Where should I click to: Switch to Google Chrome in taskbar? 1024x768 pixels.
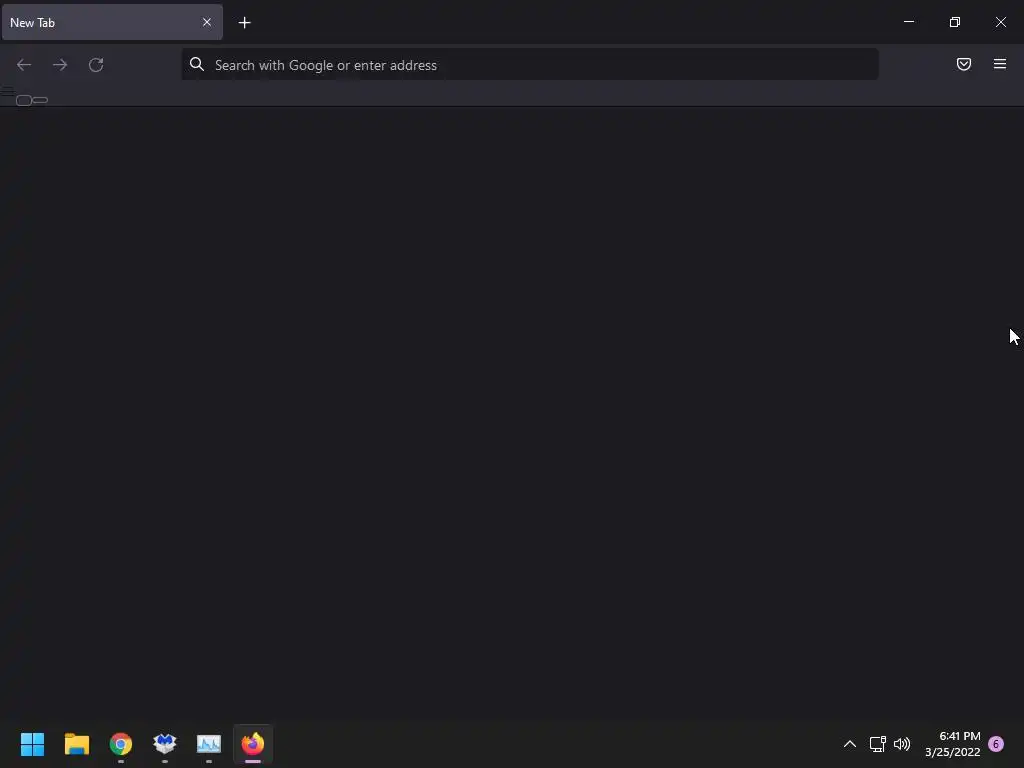[x=121, y=744]
